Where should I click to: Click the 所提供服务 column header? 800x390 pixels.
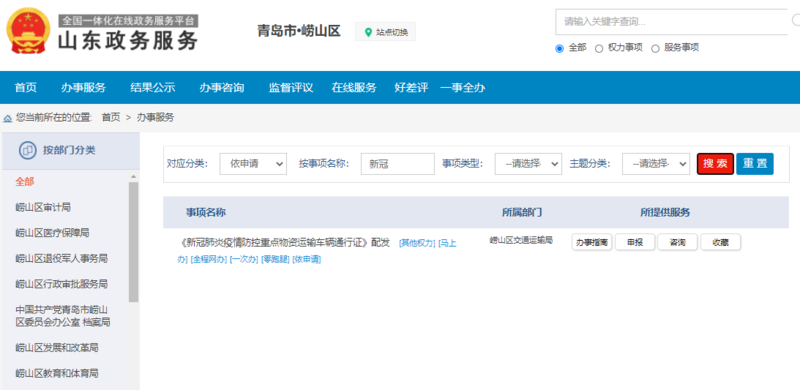click(665, 213)
